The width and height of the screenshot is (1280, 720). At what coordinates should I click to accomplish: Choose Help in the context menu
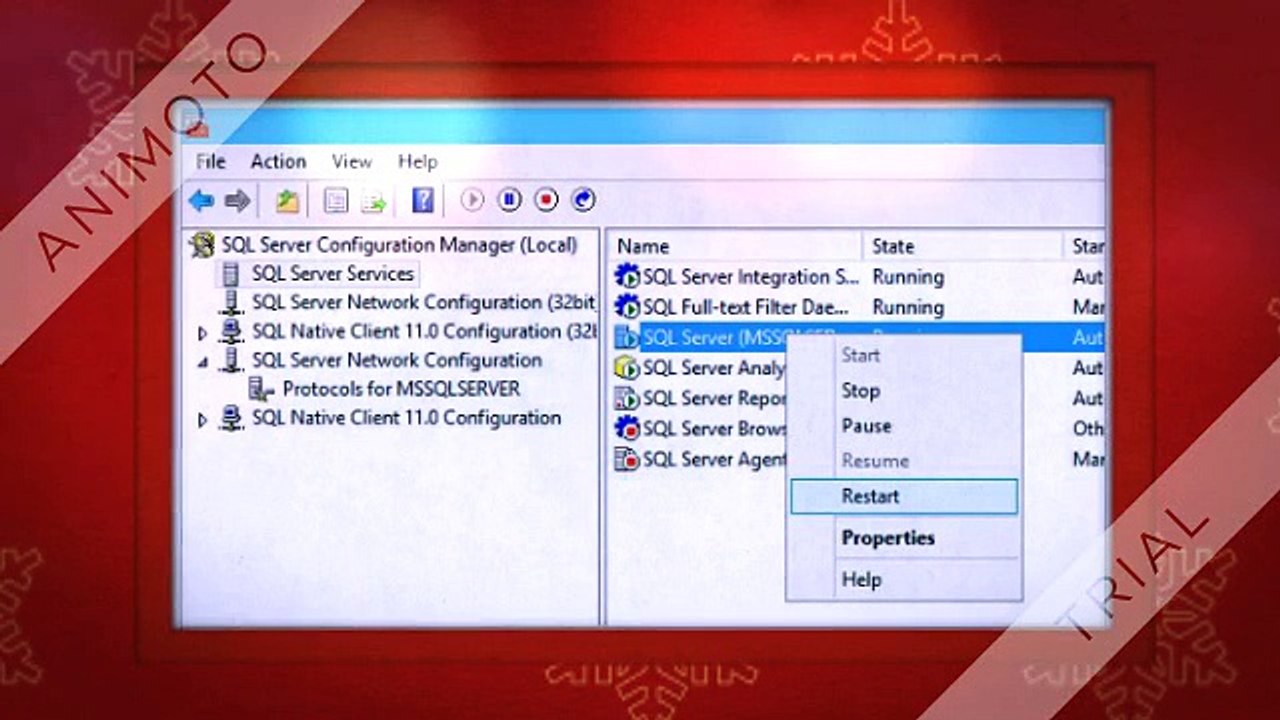[x=904, y=579]
